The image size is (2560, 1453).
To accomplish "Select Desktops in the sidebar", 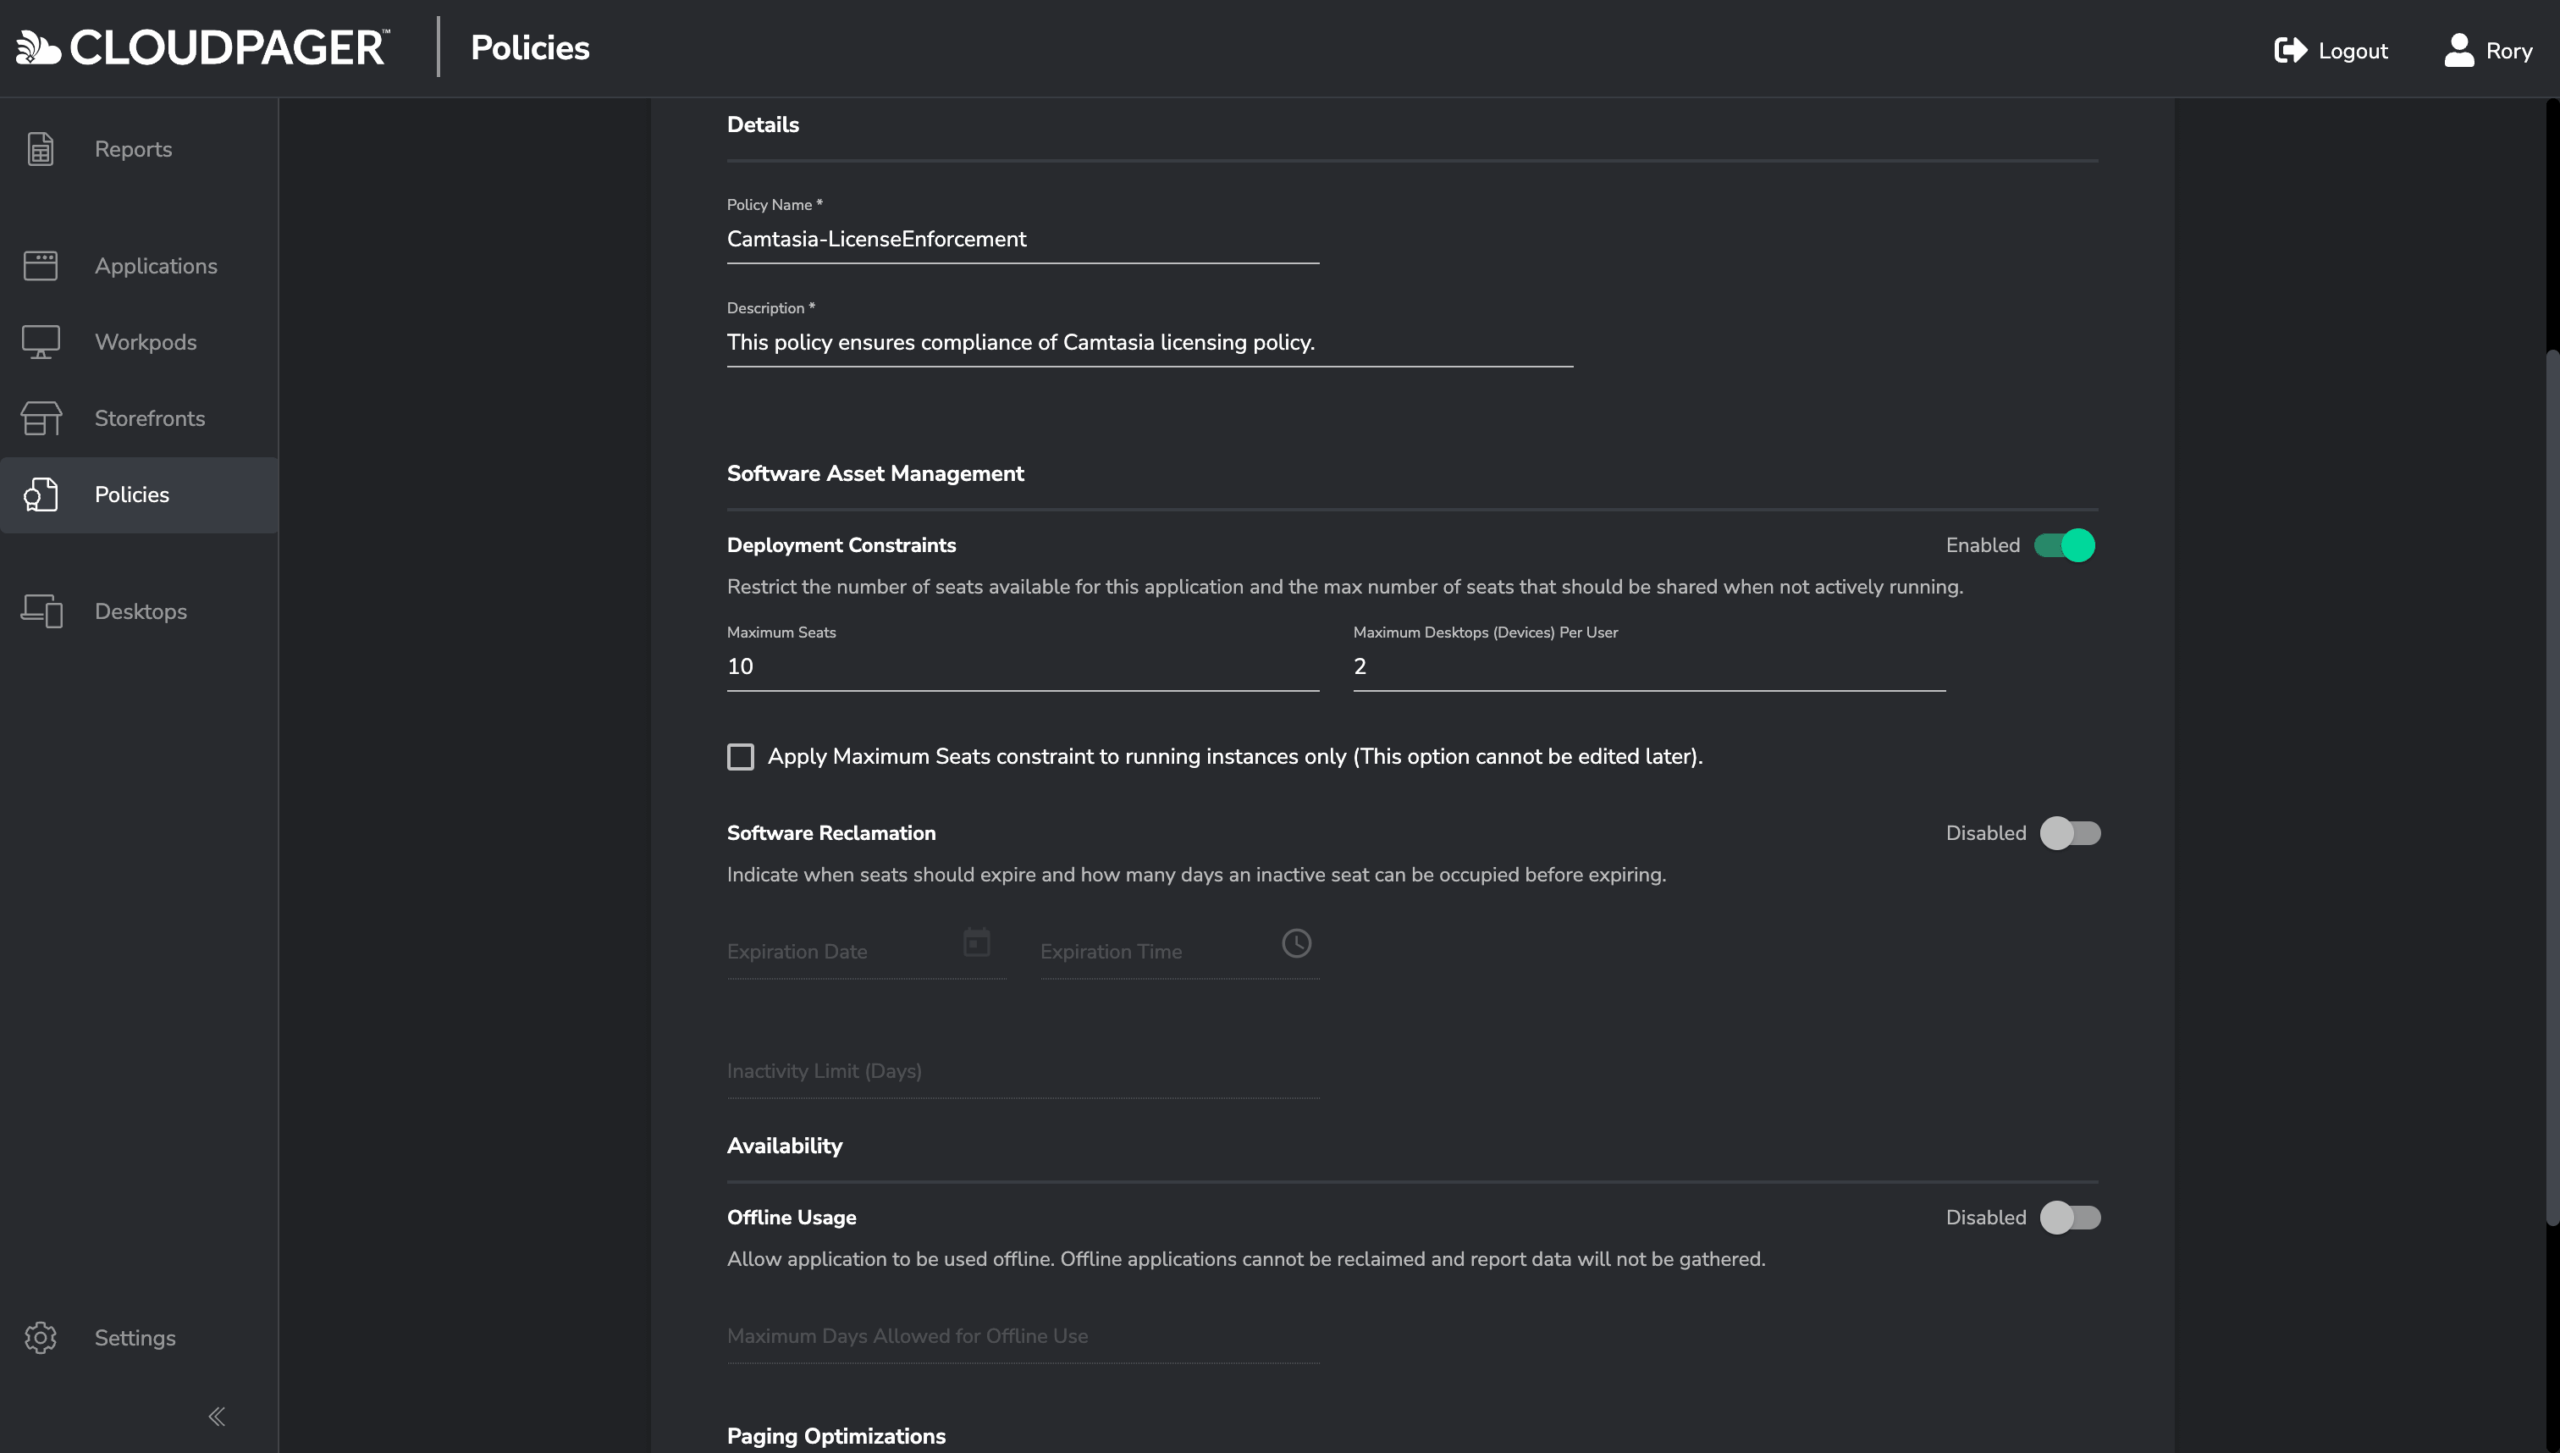I will [139, 611].
